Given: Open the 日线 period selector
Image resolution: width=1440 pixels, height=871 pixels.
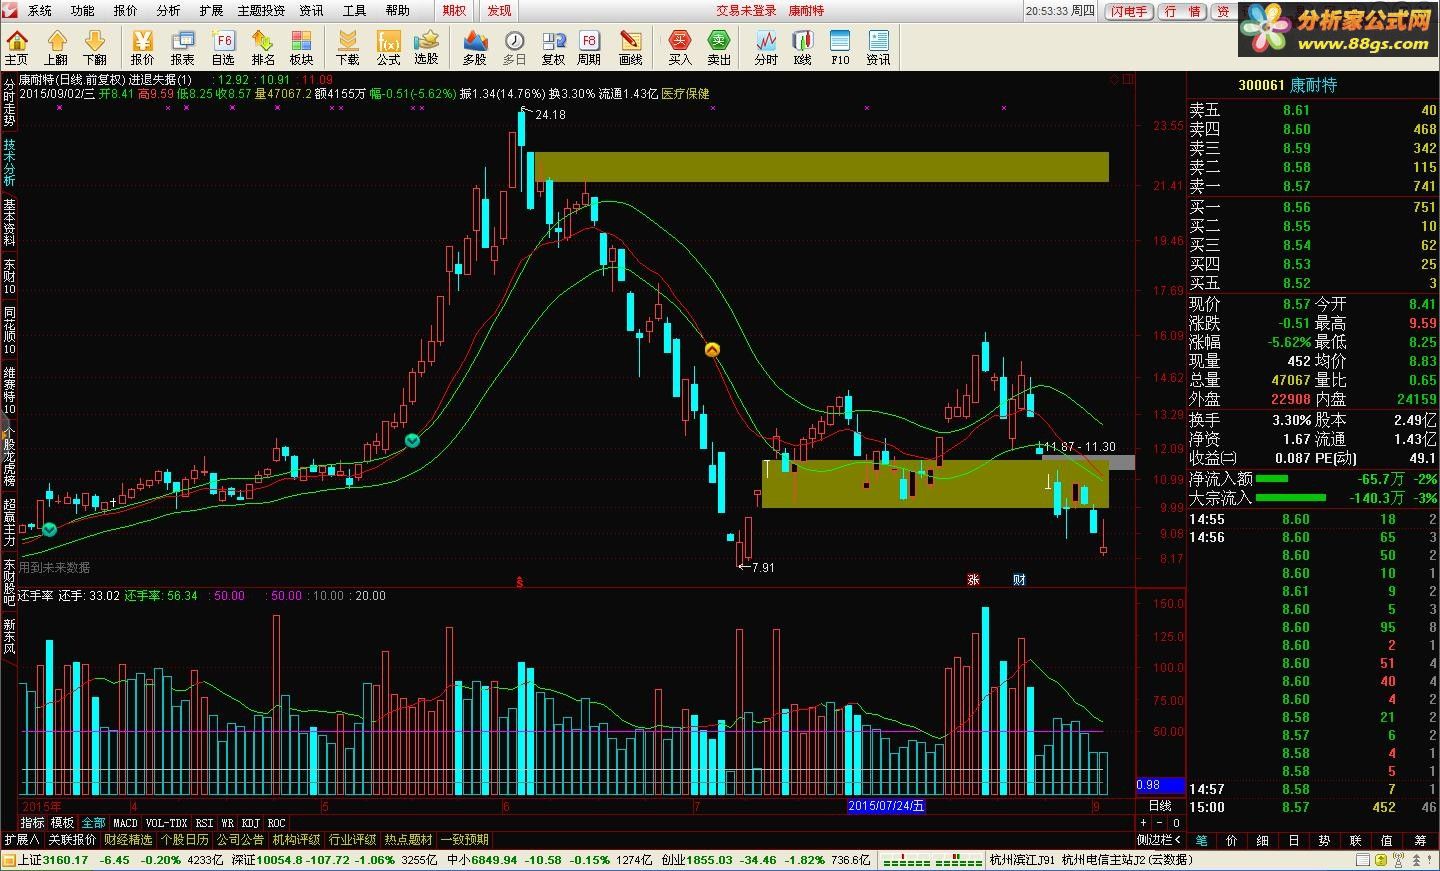Looking at the screenshot, I should [1160, 806].
